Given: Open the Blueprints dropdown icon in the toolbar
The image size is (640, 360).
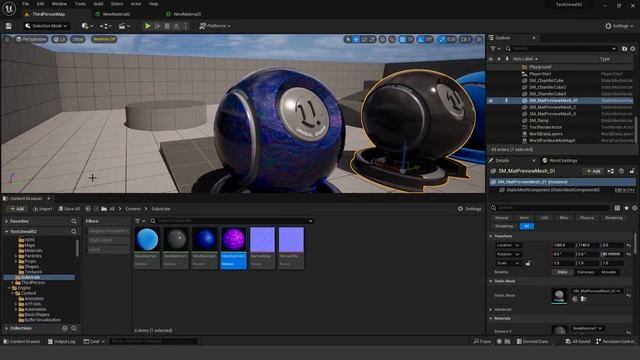Looking at the screenshot, I should tap(105, 26).
